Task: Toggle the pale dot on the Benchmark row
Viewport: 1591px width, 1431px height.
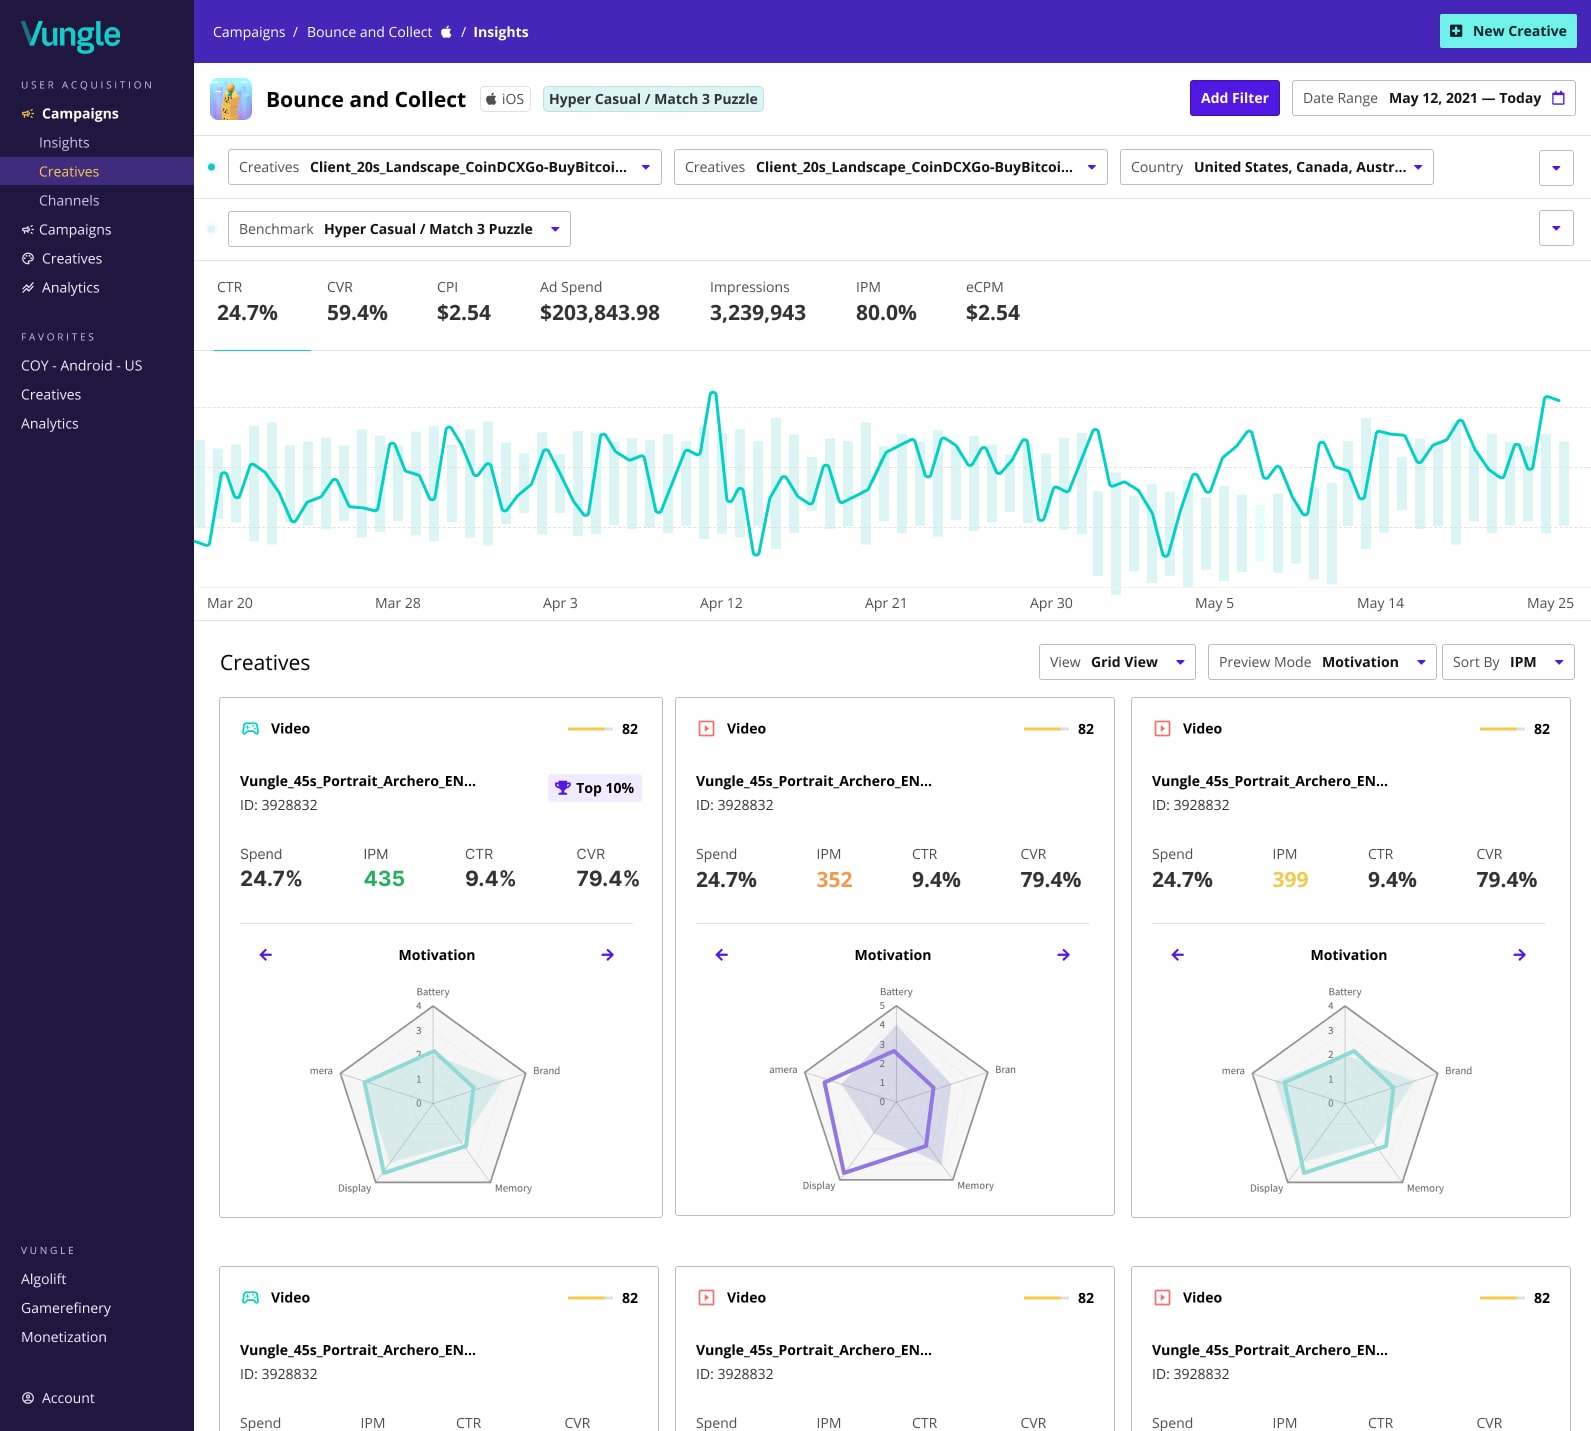Action: pyautogui.click(x=211, y=229)
